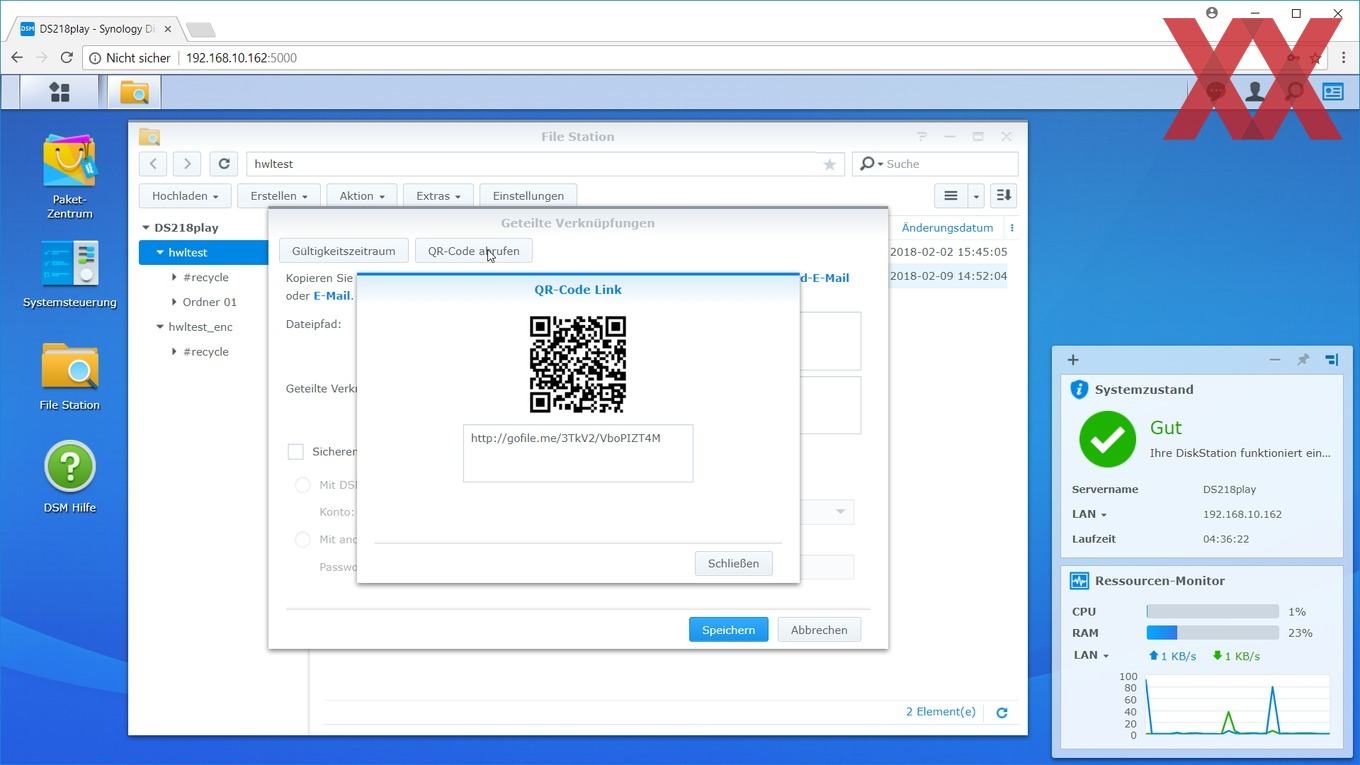Open the DSM widgets icon in the taskbar
This screenshot has width=1360, height=765.
pyautogui.click(x=1333, y=92)
